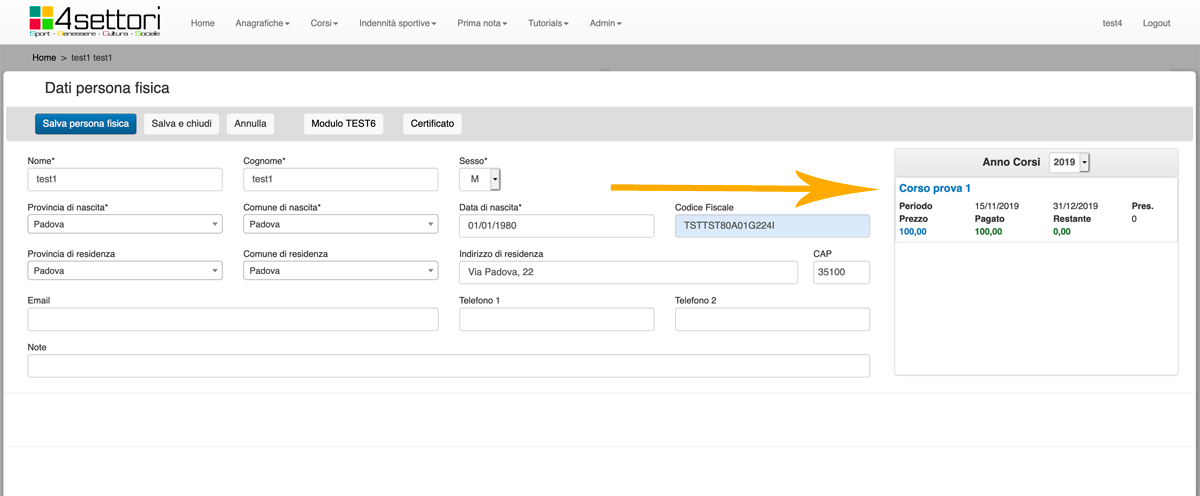1200x496 pixels.
Task: Open the Corso prova 1 link
Action: (935, 188)
